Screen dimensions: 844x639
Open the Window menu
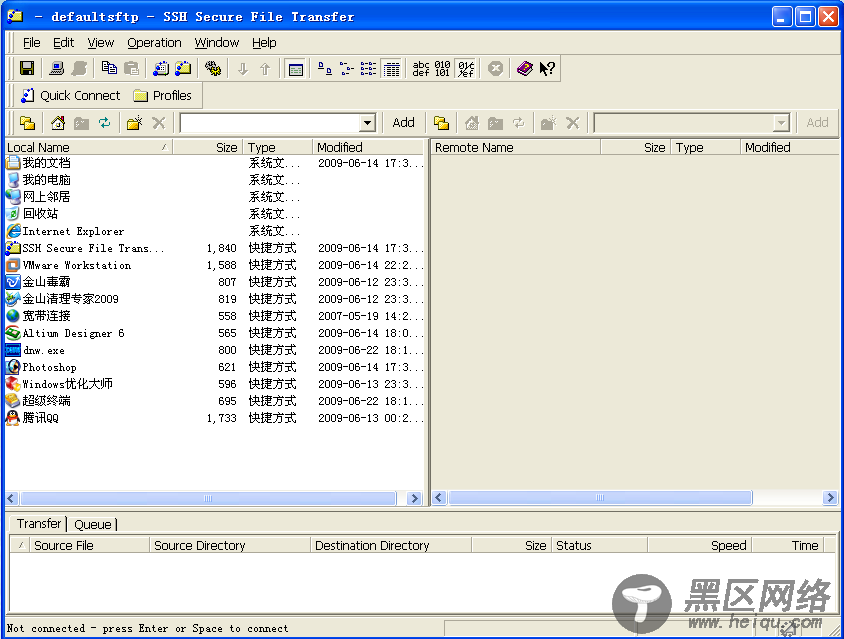pos(216,43)
